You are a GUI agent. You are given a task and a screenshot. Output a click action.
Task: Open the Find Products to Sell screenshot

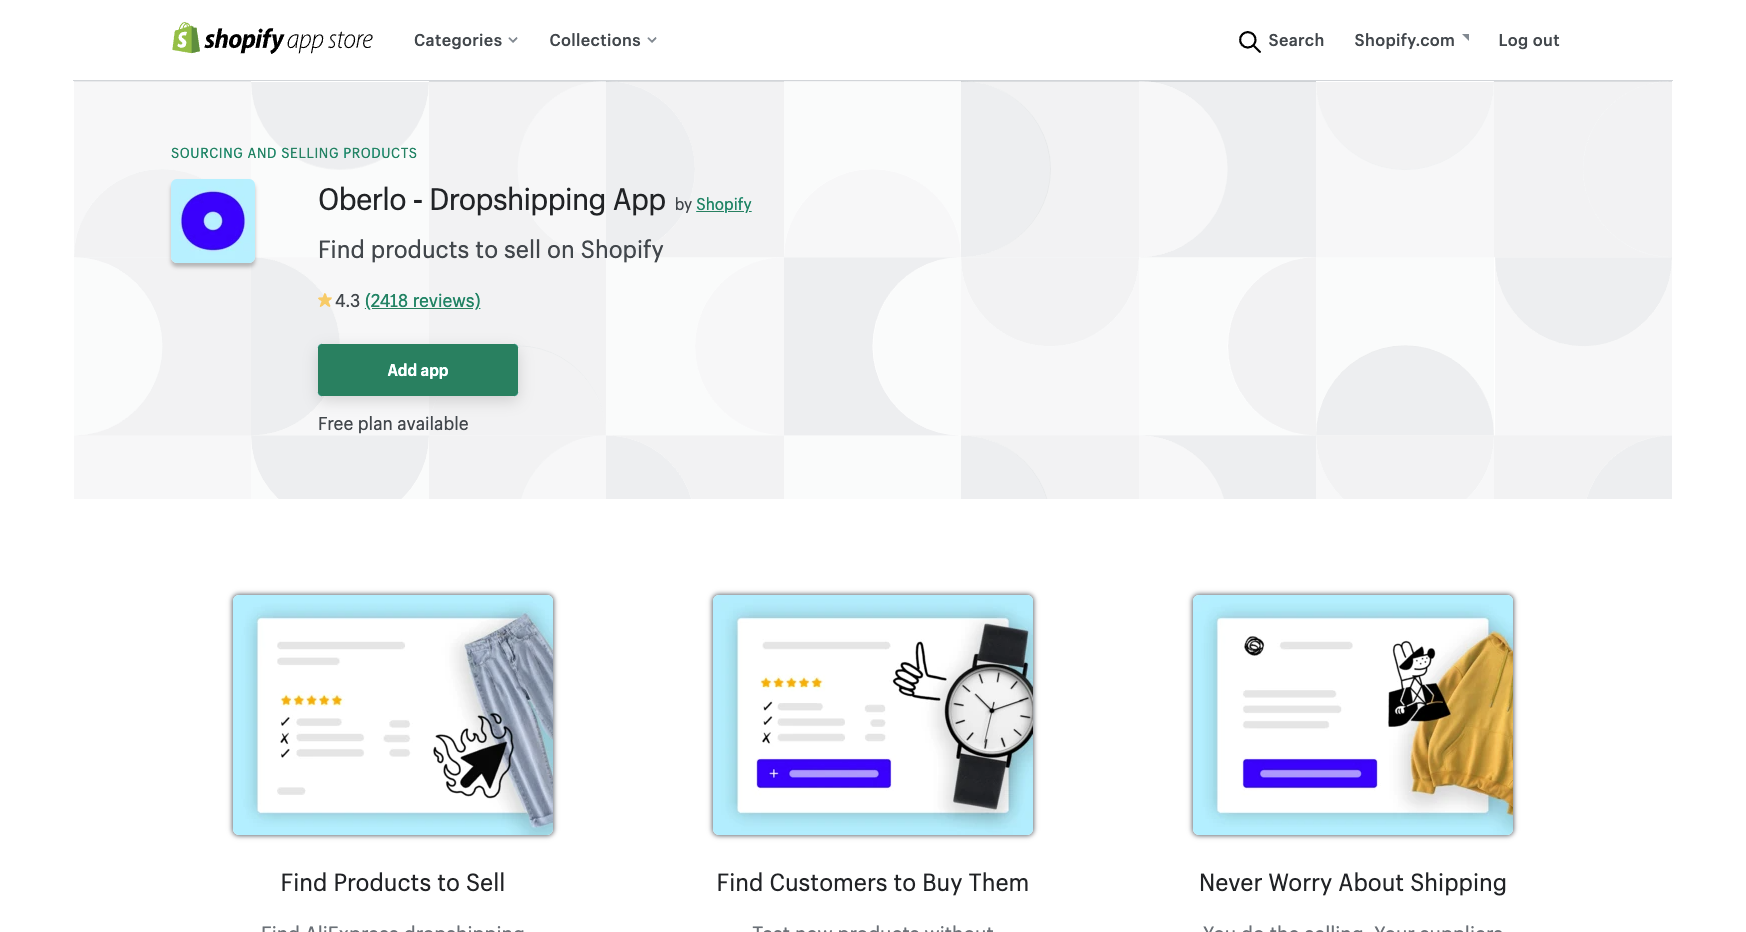point(393,715)
